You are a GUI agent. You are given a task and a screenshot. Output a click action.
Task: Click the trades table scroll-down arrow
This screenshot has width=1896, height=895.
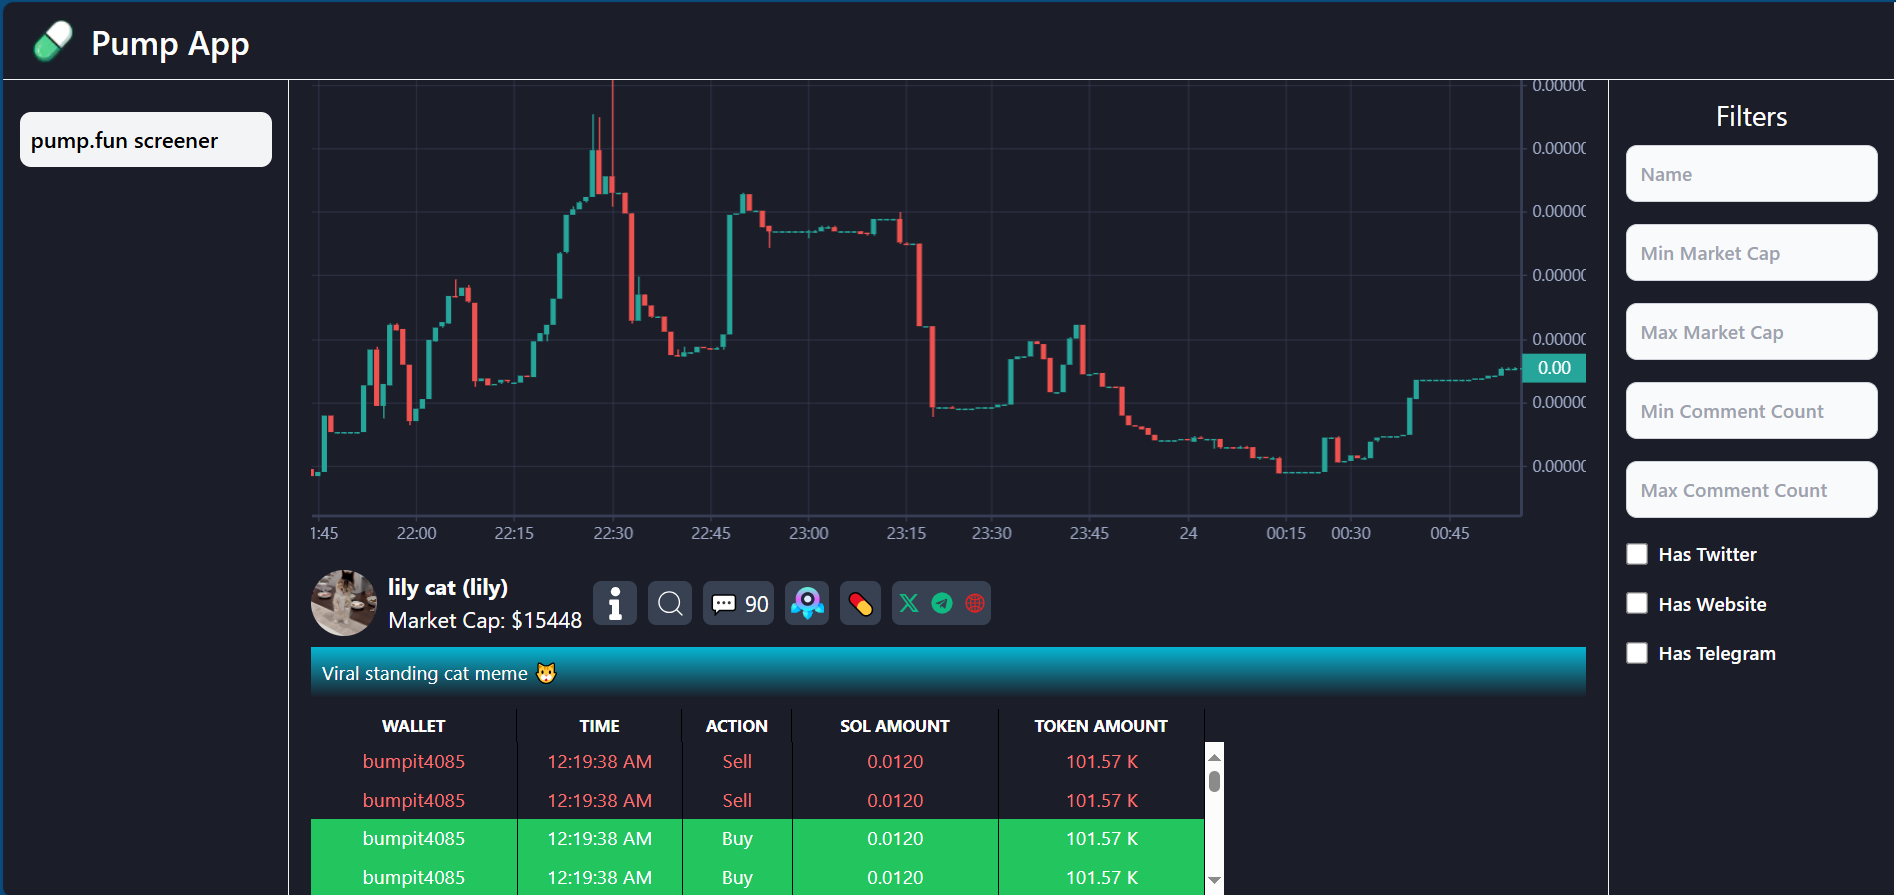coord(1214,880)
